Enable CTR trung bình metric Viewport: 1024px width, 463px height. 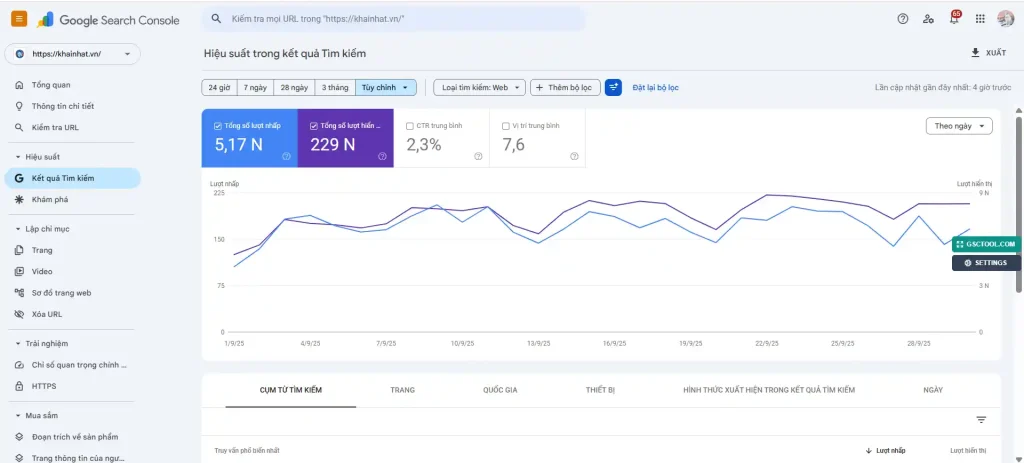(x=409, y=126)
